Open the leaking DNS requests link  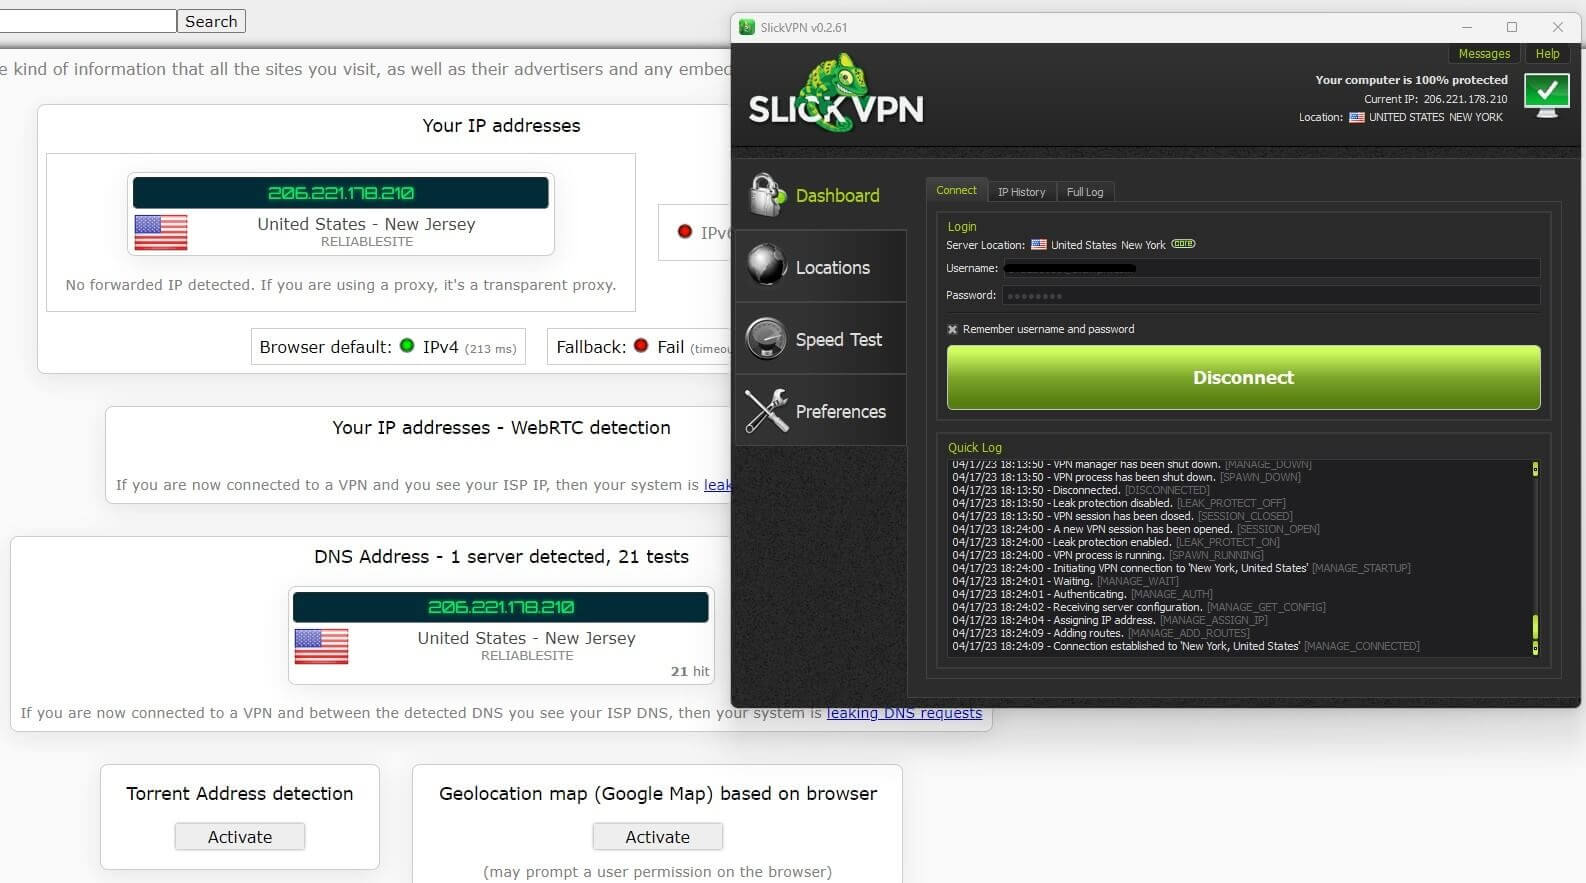pyautogui.click(x=904, y=713)
